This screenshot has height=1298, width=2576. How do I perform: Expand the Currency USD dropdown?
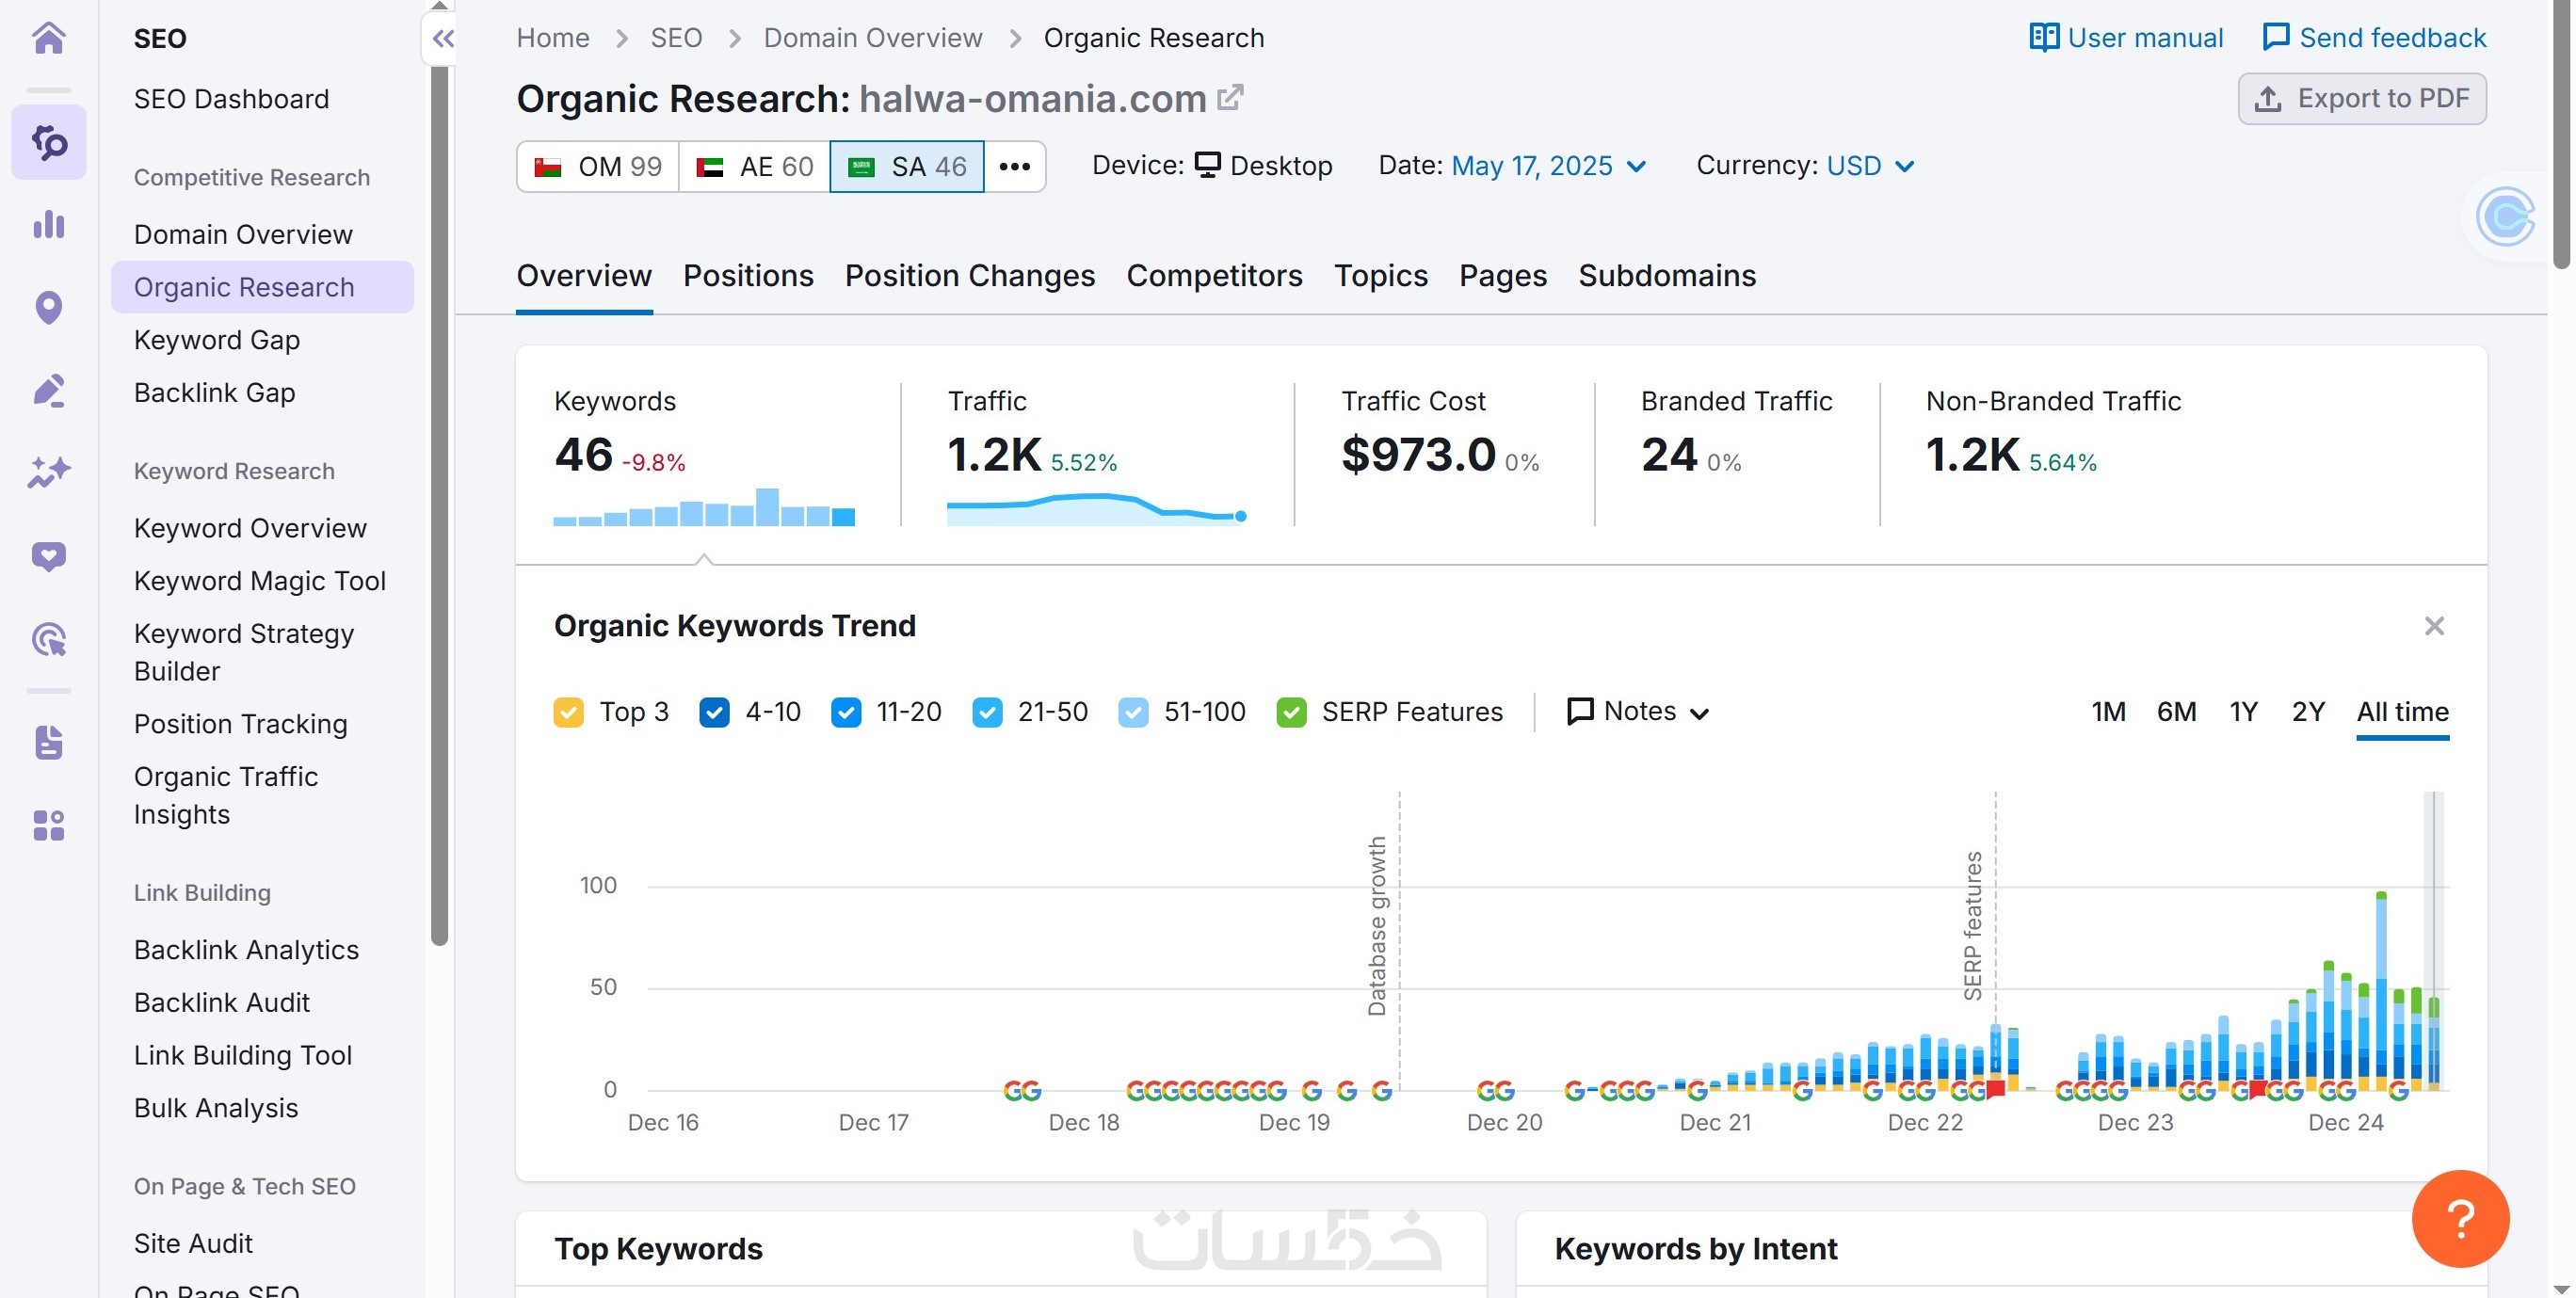(1869, 166)
